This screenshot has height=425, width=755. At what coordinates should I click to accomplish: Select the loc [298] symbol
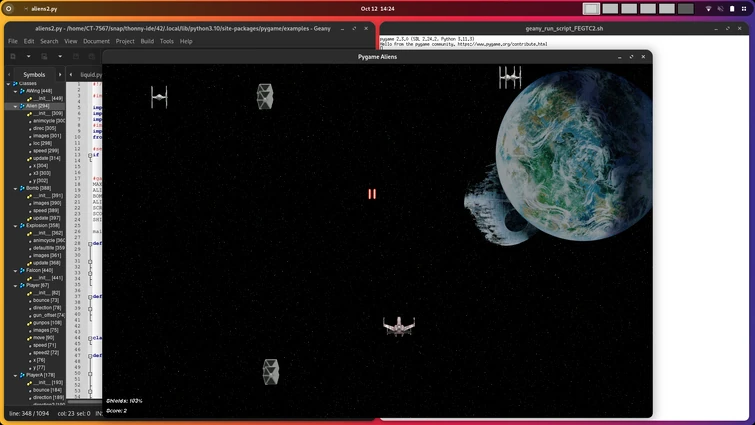click(42, 143)
